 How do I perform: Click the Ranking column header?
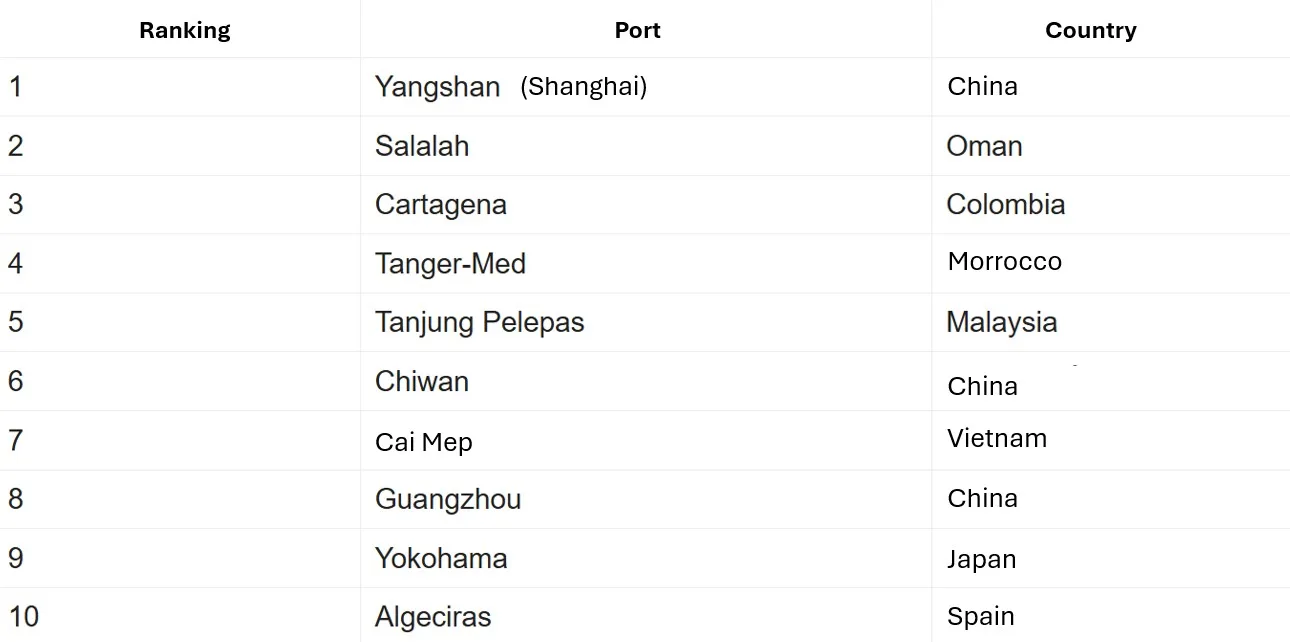(185, 30)
